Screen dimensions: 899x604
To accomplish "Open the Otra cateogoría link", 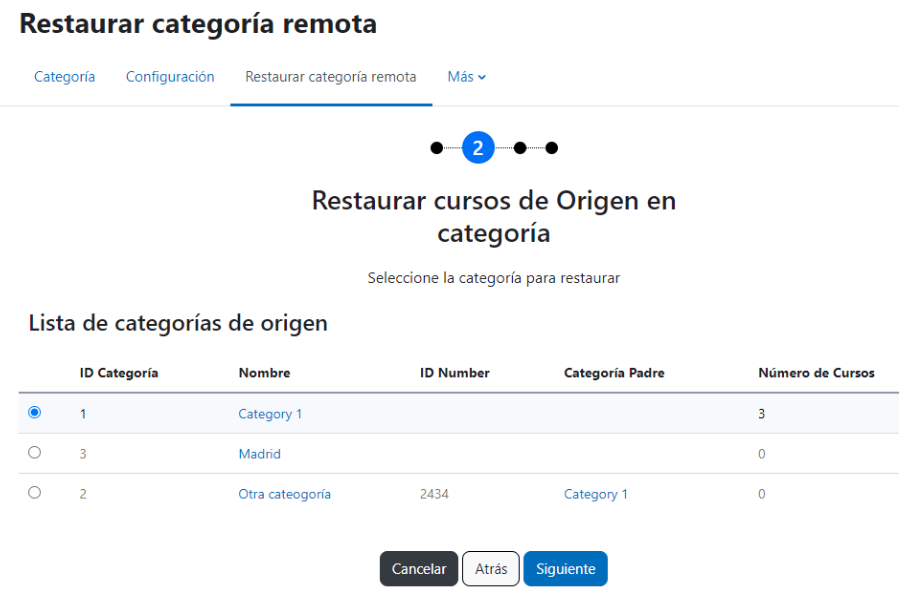I will click(x=284, y=494).
